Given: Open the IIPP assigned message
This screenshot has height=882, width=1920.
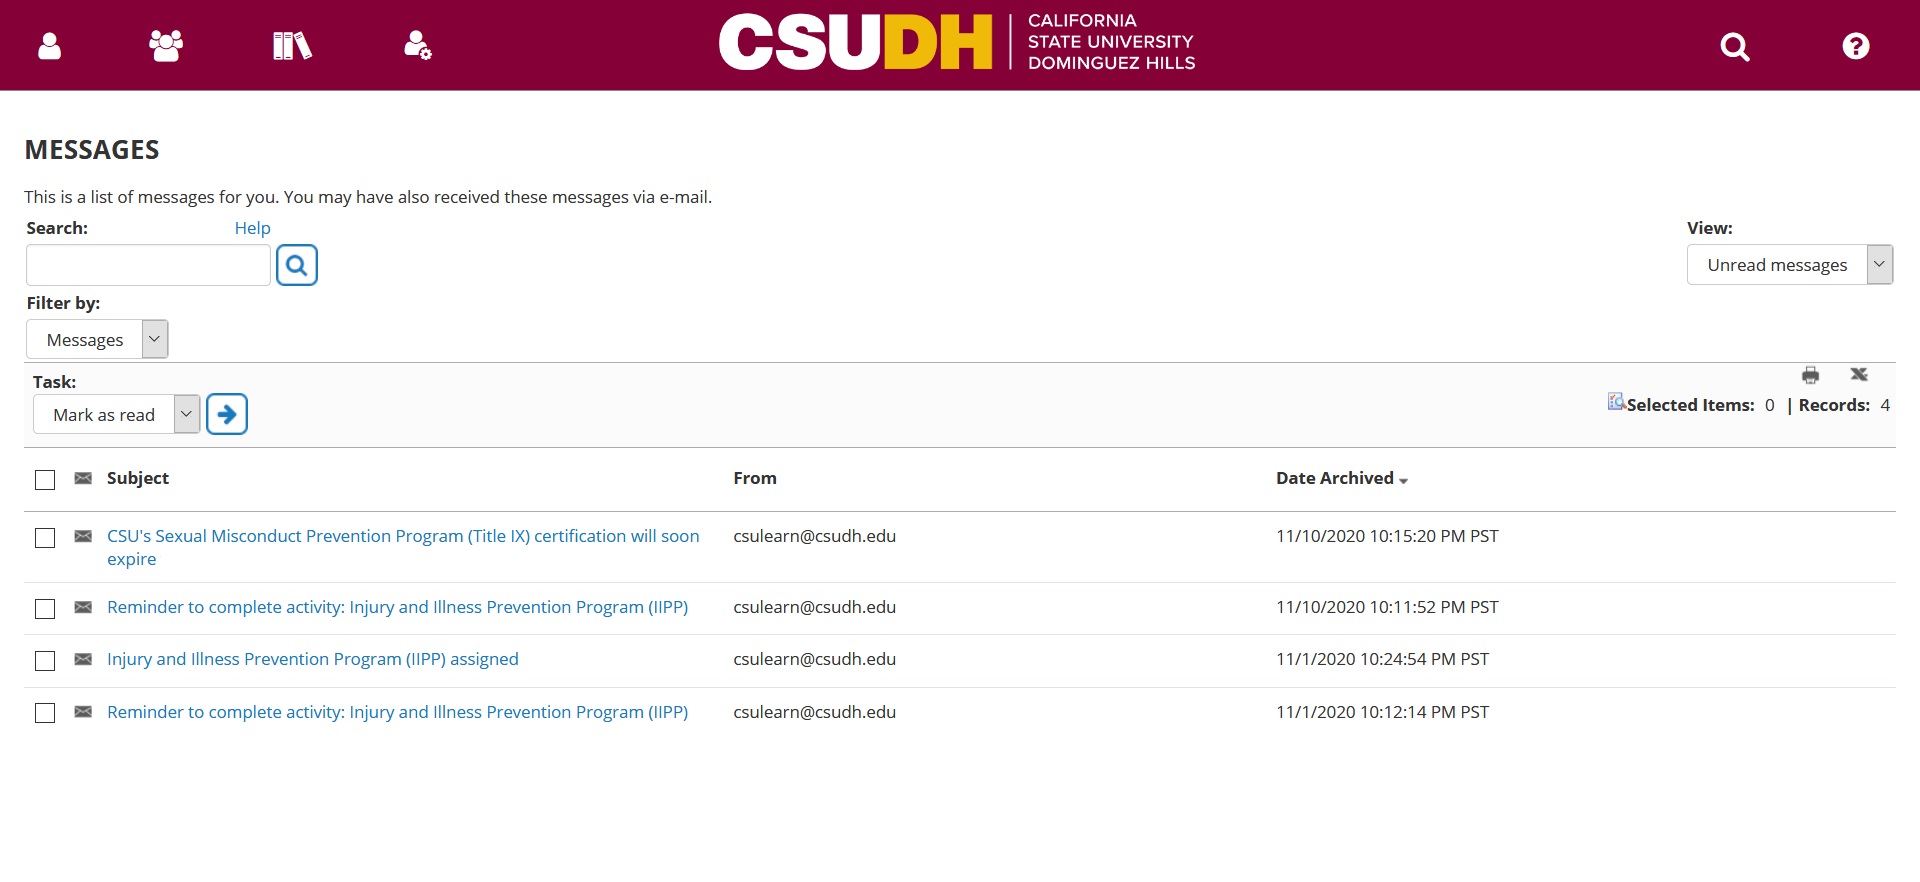Looking at the screenshot, I should [x=313, y=659].
